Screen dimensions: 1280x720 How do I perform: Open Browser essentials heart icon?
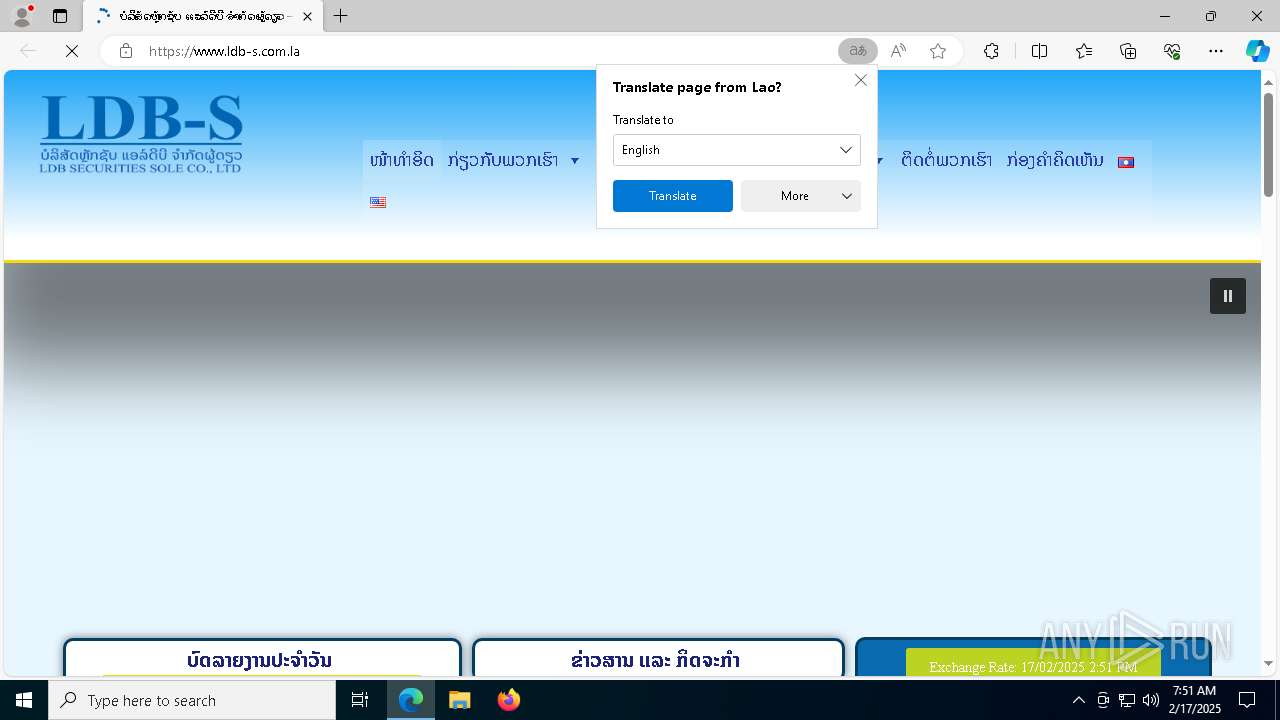(1172, 51)
